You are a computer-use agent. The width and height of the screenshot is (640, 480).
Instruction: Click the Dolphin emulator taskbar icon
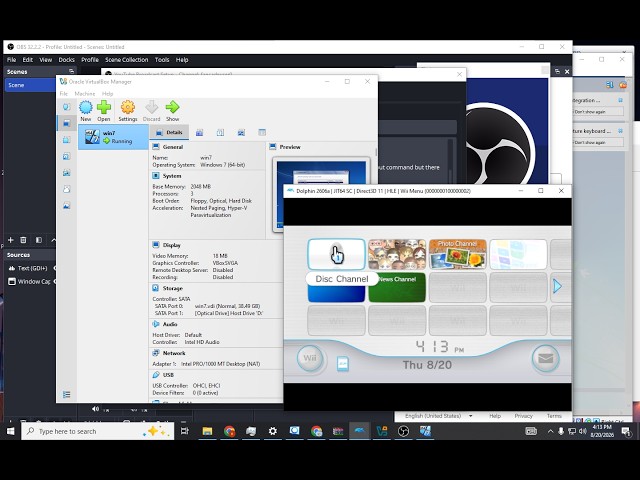[x=359, y=431]
